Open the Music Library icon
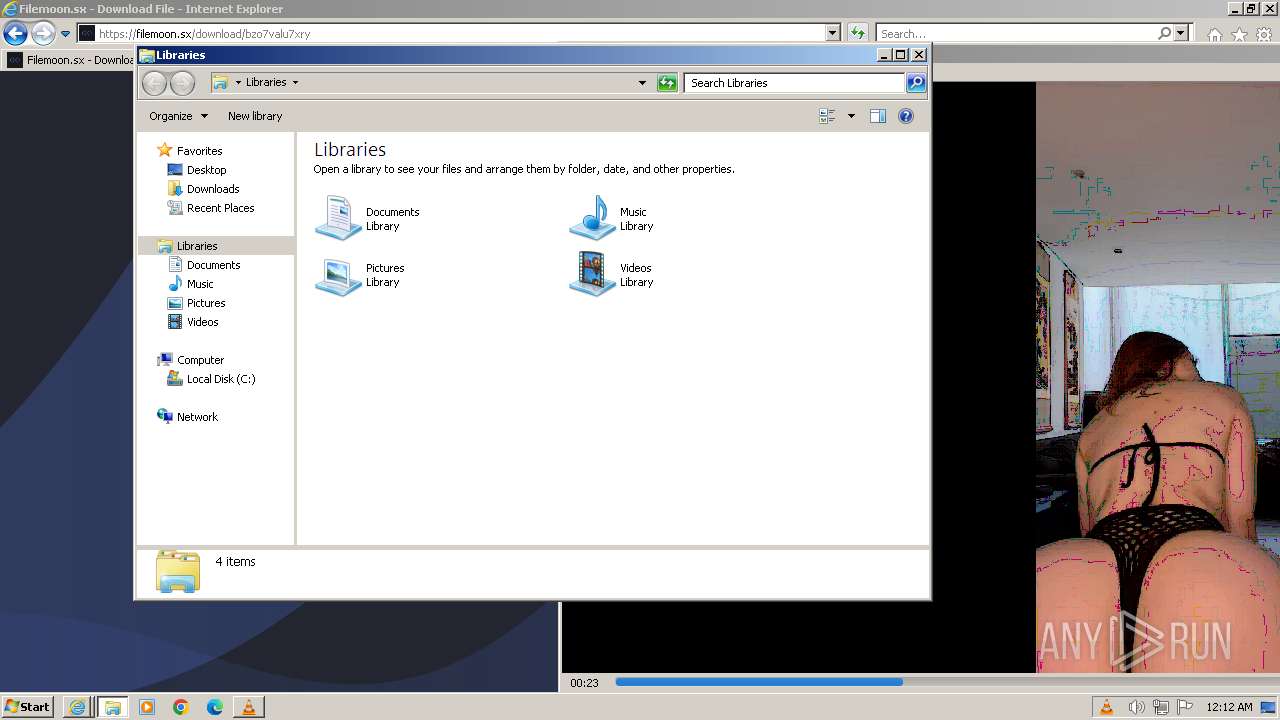This screenshot has height=720, width=1280. [x=592, y=218]
